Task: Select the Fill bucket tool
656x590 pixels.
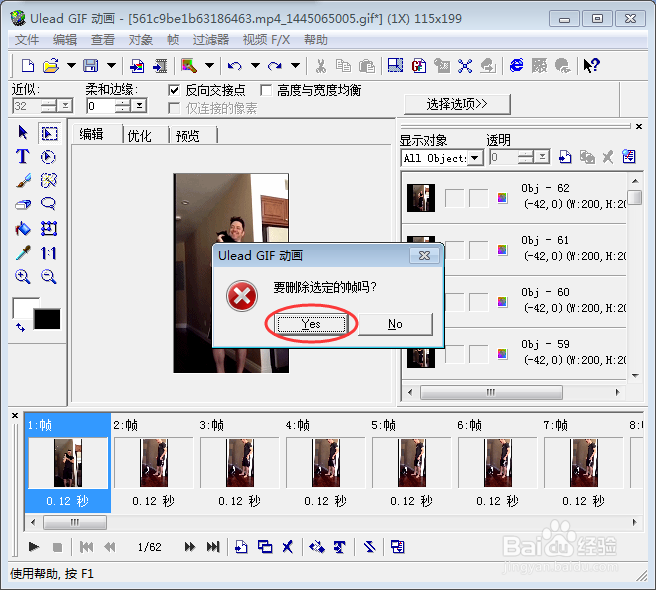Action: pos(23,228)
